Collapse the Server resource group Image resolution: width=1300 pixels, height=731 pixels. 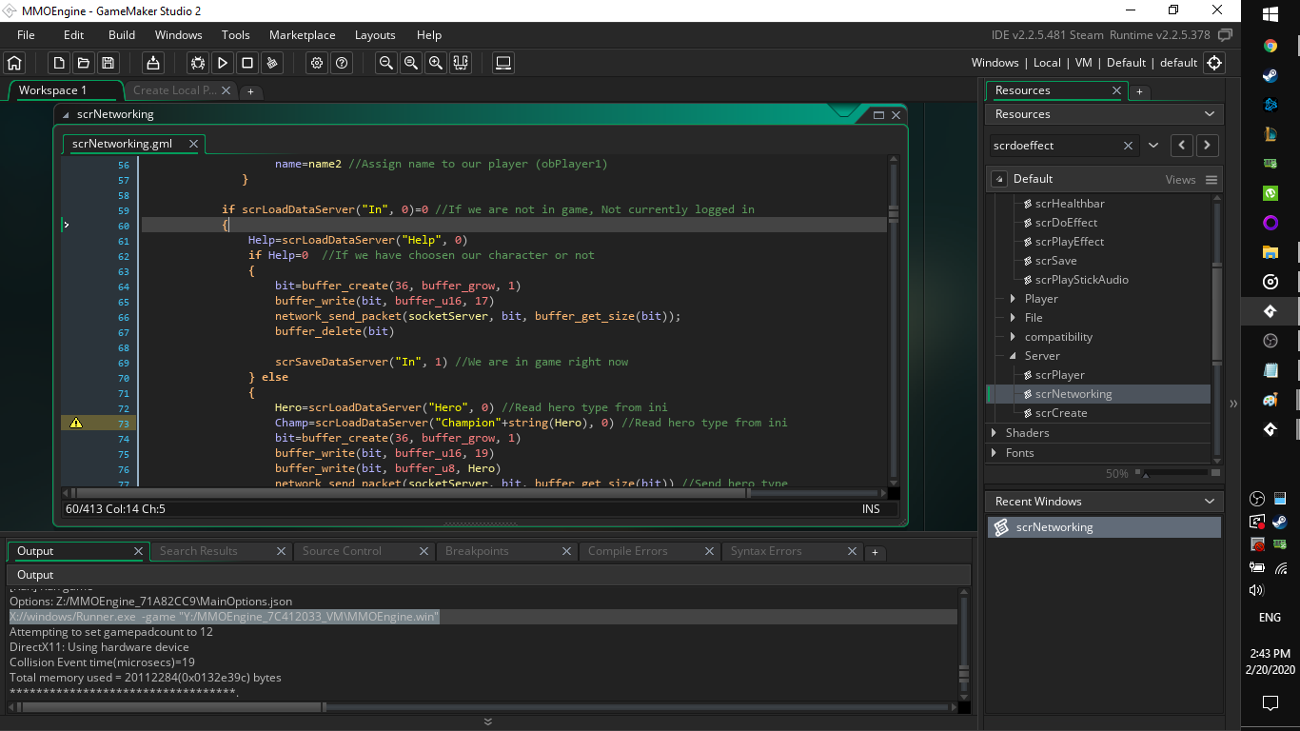[1013, 355]
